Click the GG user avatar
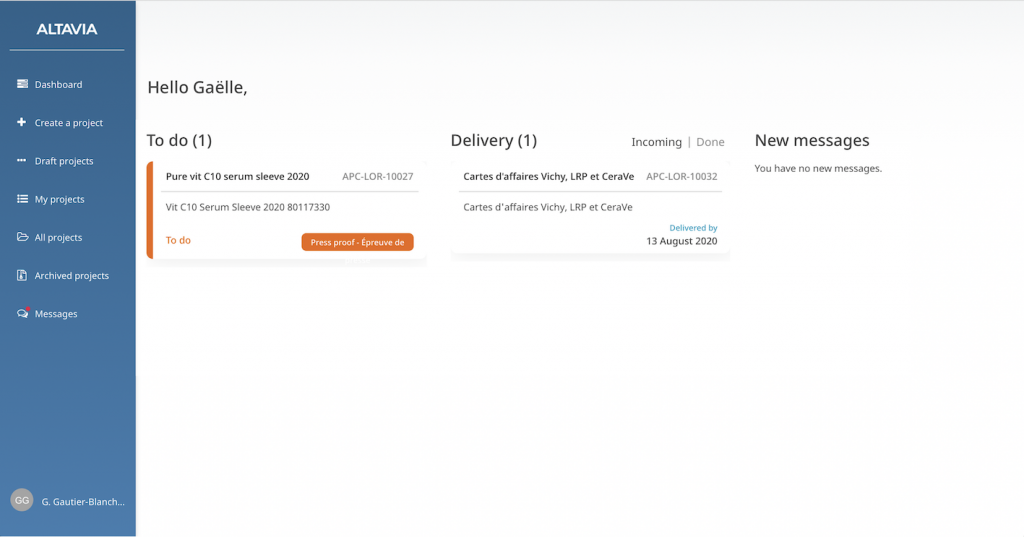Screen dimensions: 1024x537 coord(22,500)
